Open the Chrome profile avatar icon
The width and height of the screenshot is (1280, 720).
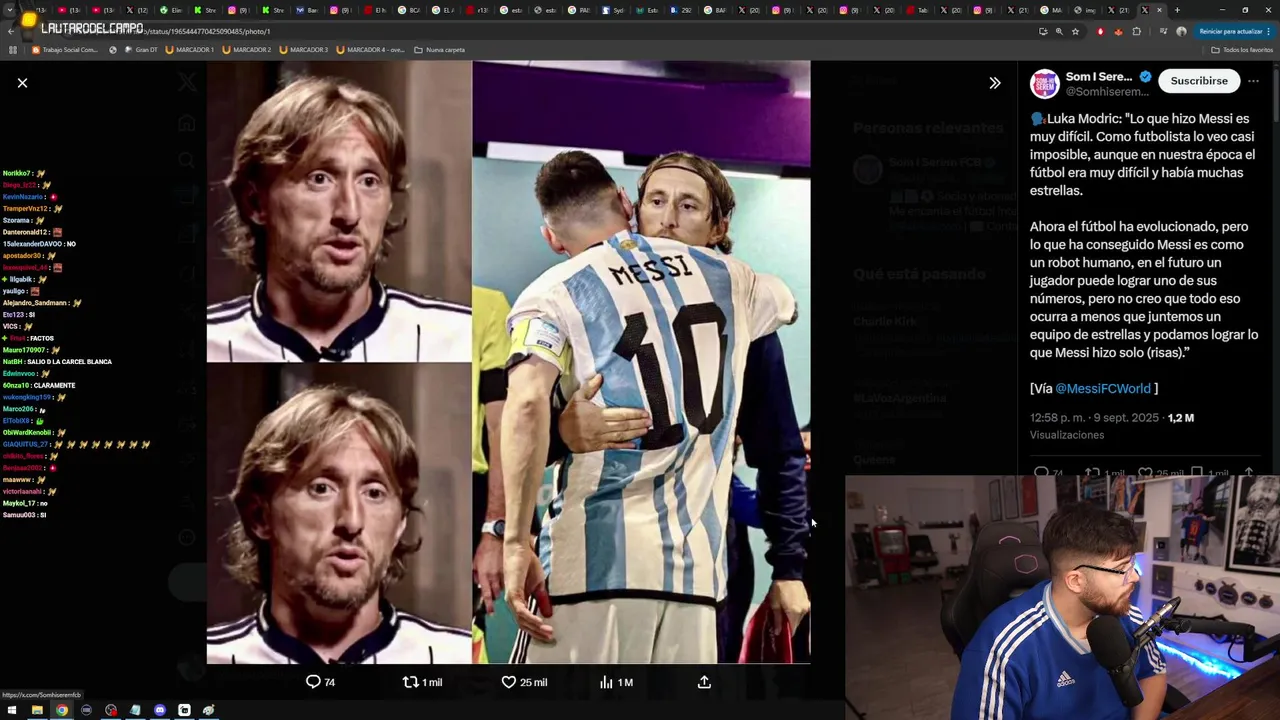click(x=1181, y=31)
